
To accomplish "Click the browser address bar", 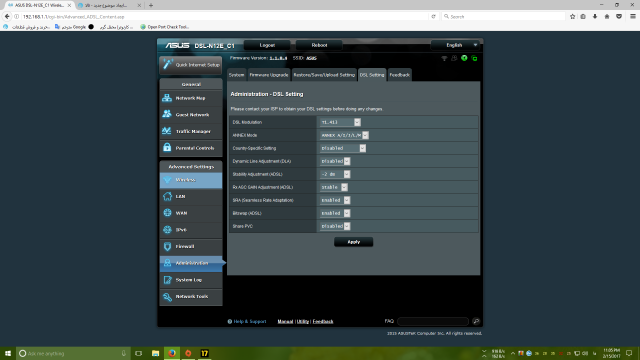I will (x=224, y=17).
